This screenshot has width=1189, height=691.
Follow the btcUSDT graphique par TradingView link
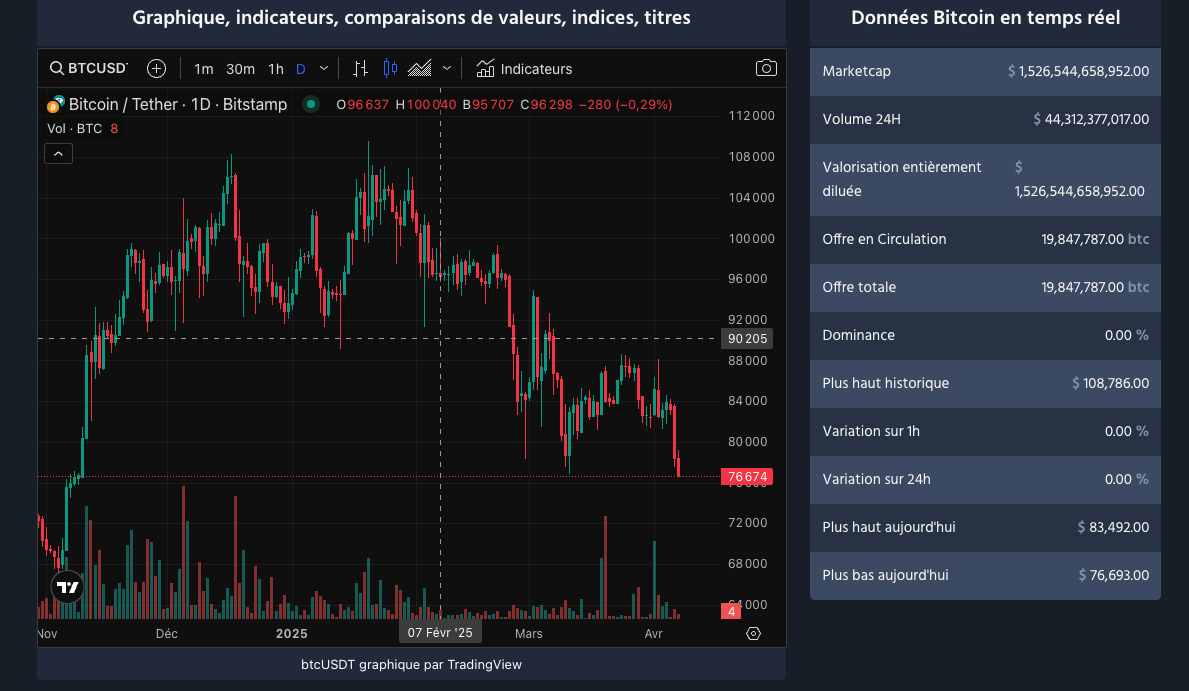pos(411,664)
